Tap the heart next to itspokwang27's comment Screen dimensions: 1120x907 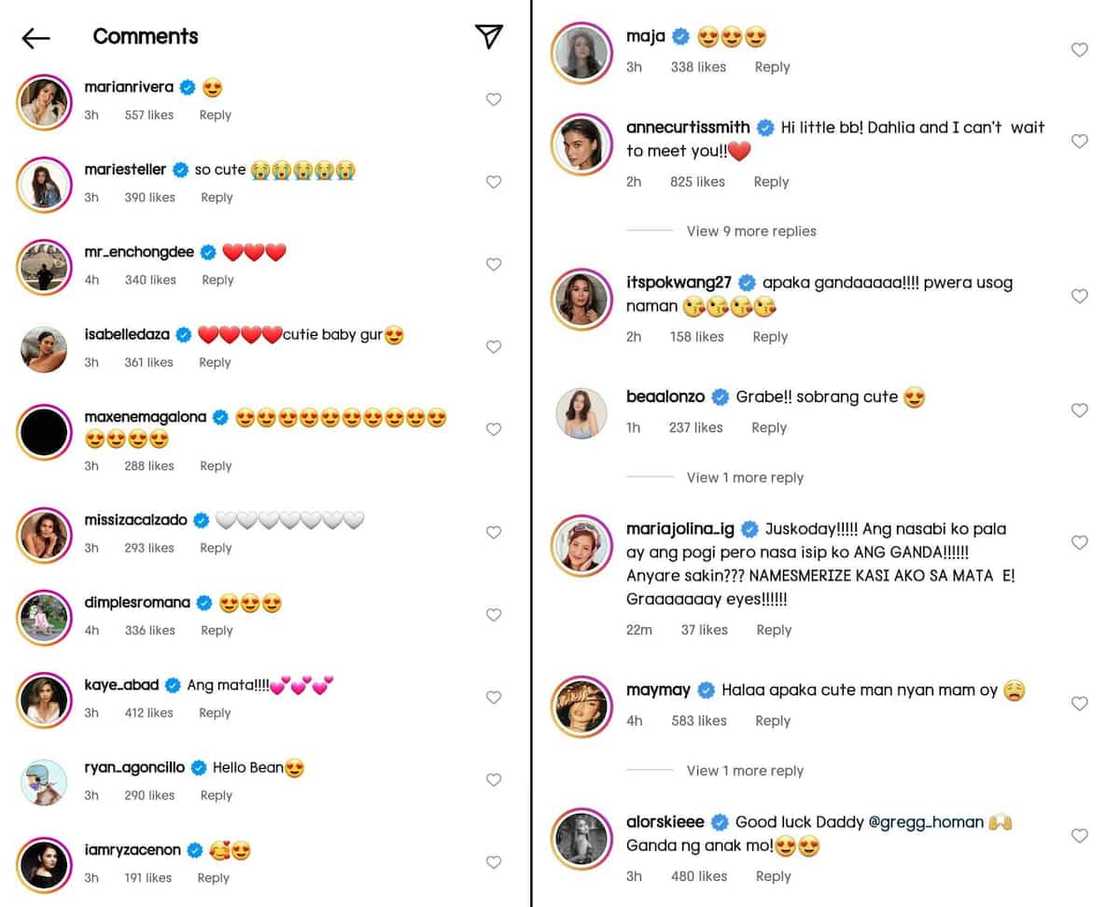coord(1080,296)
